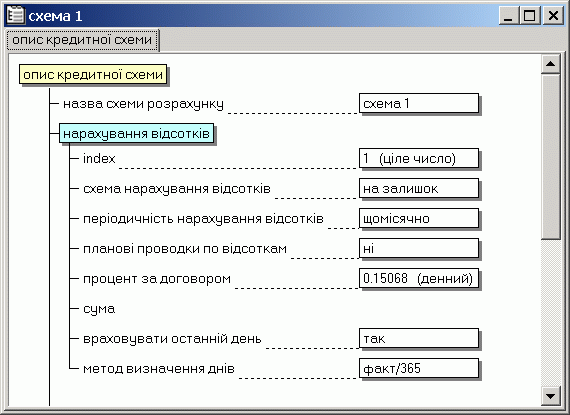Open the 'факт/365' day method field

tap(419, 368)
